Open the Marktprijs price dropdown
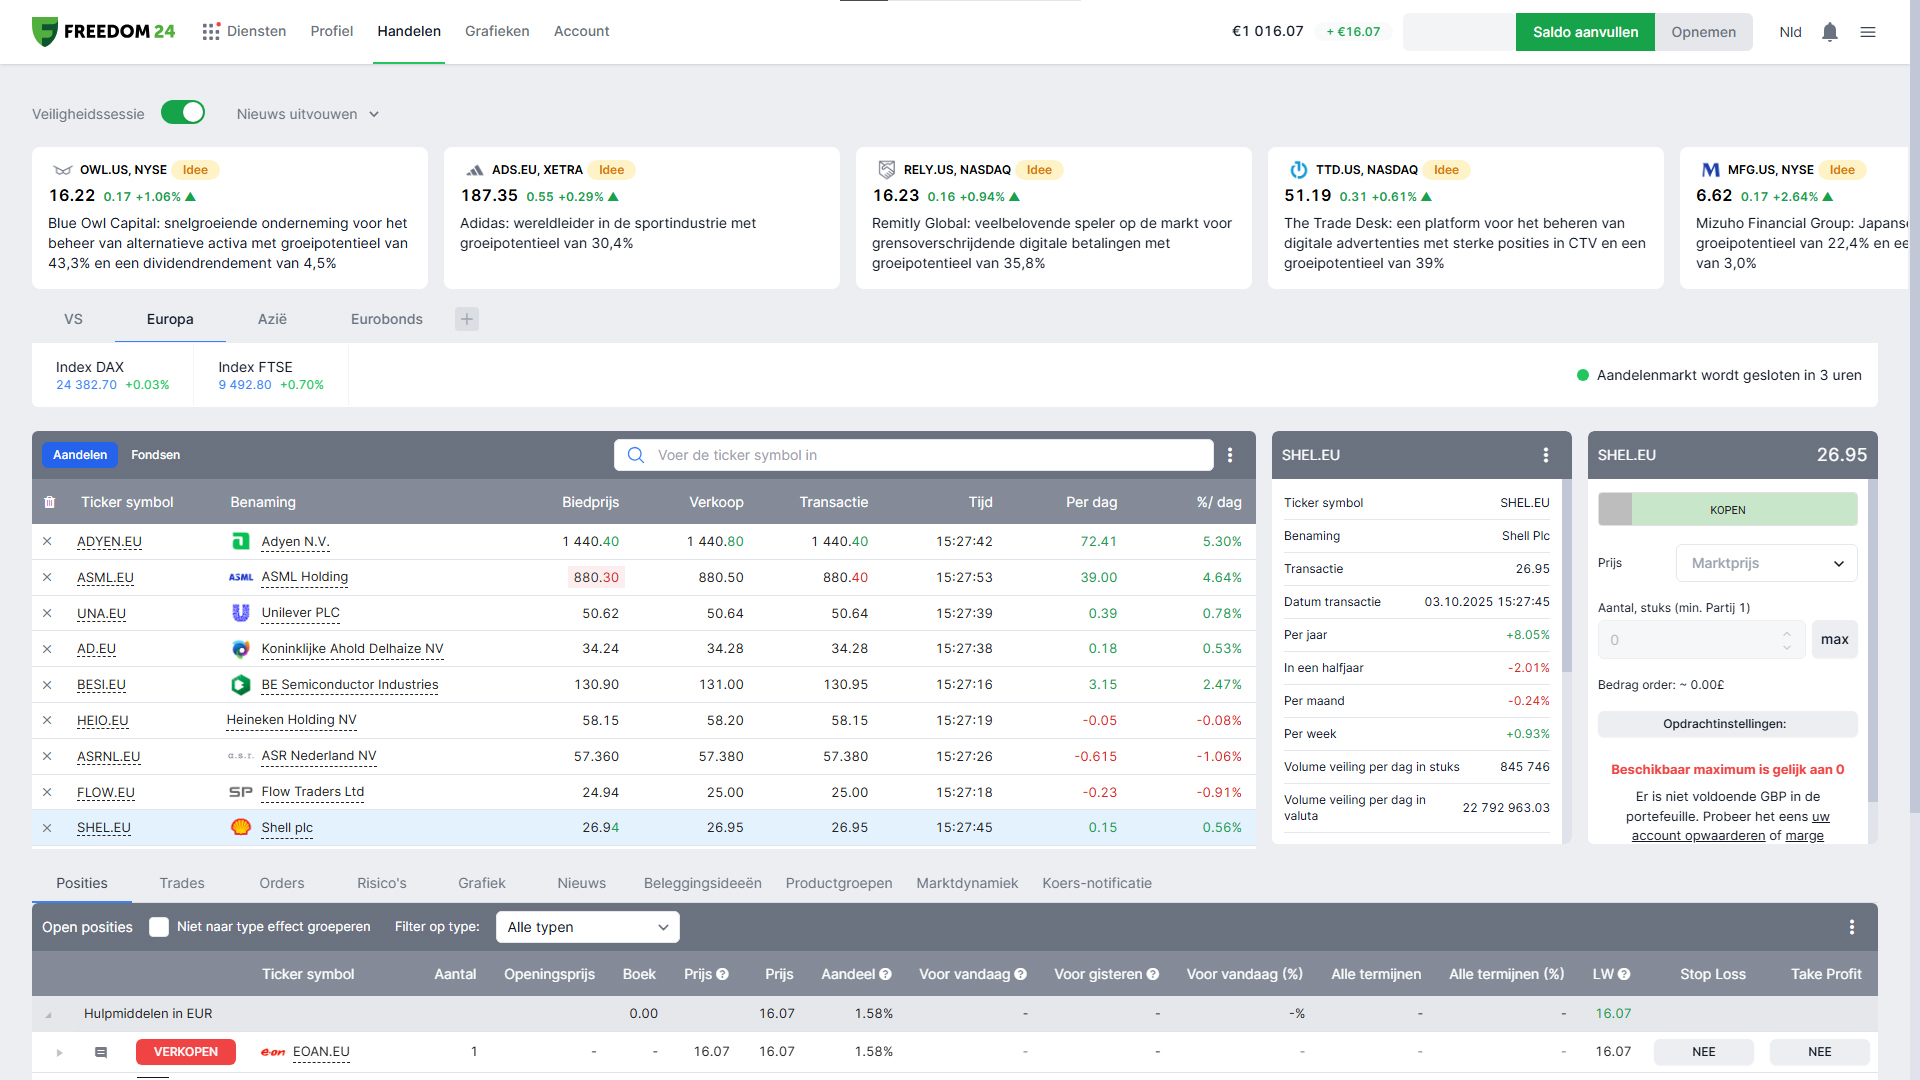 point(1766,563)
